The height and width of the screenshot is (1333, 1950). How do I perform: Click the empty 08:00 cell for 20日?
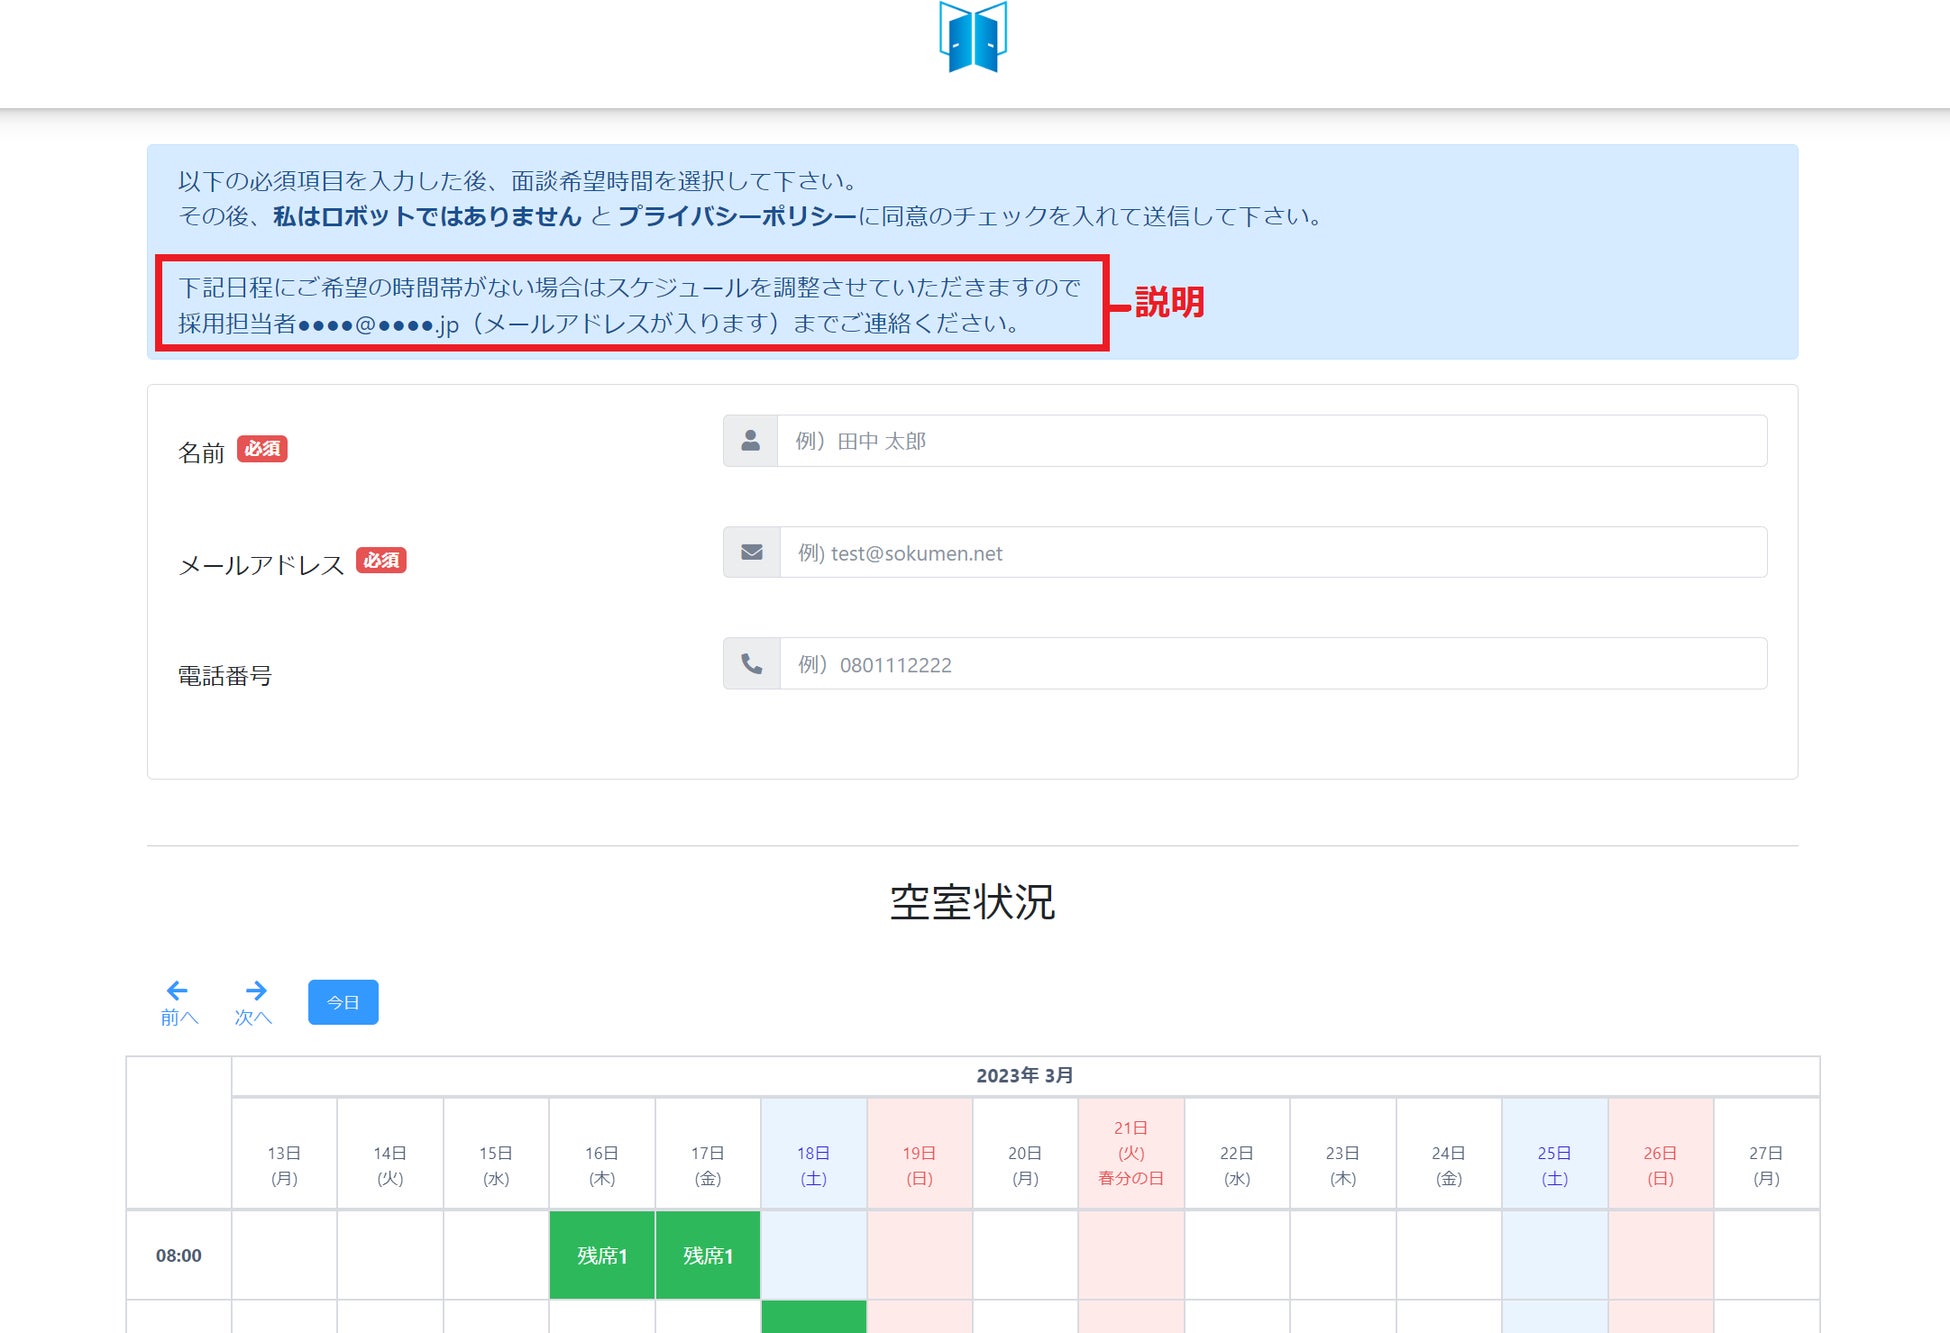[x=1024, y=1255]
